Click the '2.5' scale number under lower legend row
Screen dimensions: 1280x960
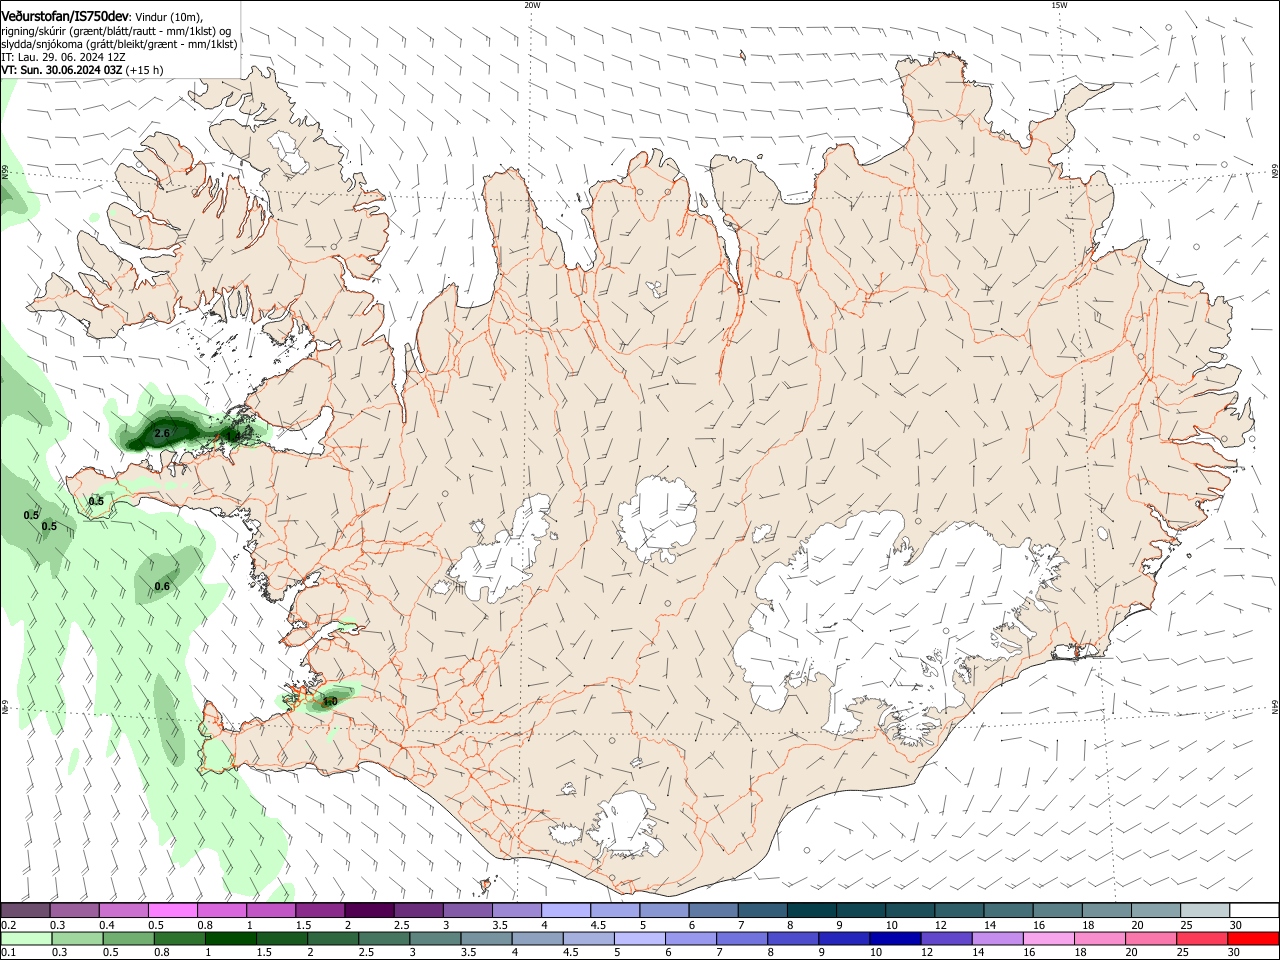(x=366, y=953)
